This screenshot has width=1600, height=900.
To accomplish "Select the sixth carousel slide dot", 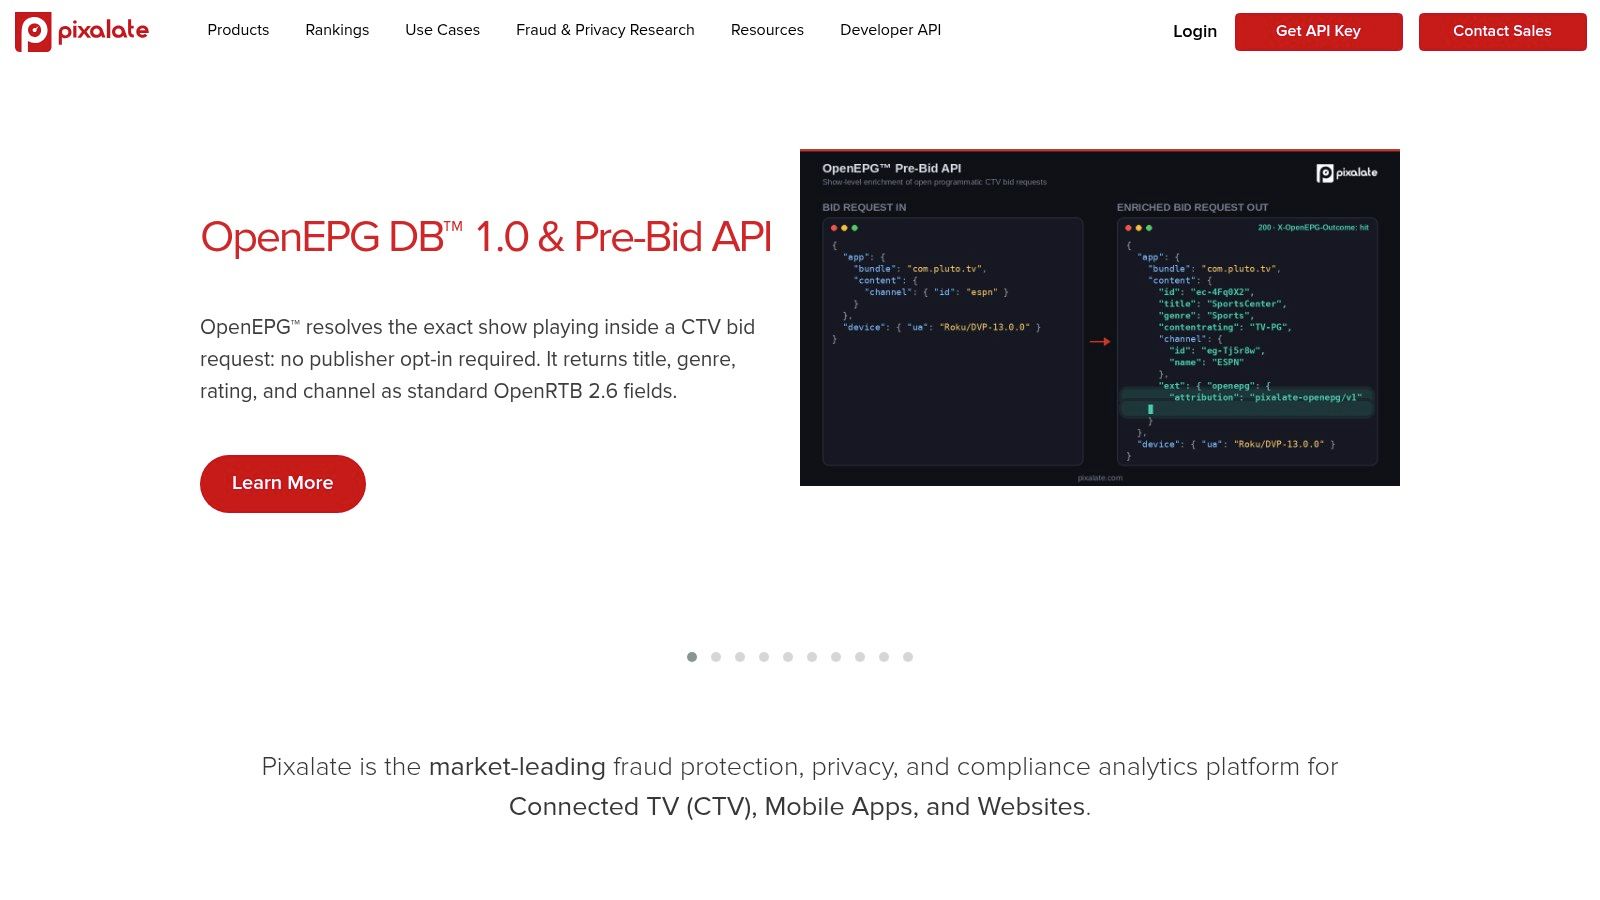I will click(812, 657).
